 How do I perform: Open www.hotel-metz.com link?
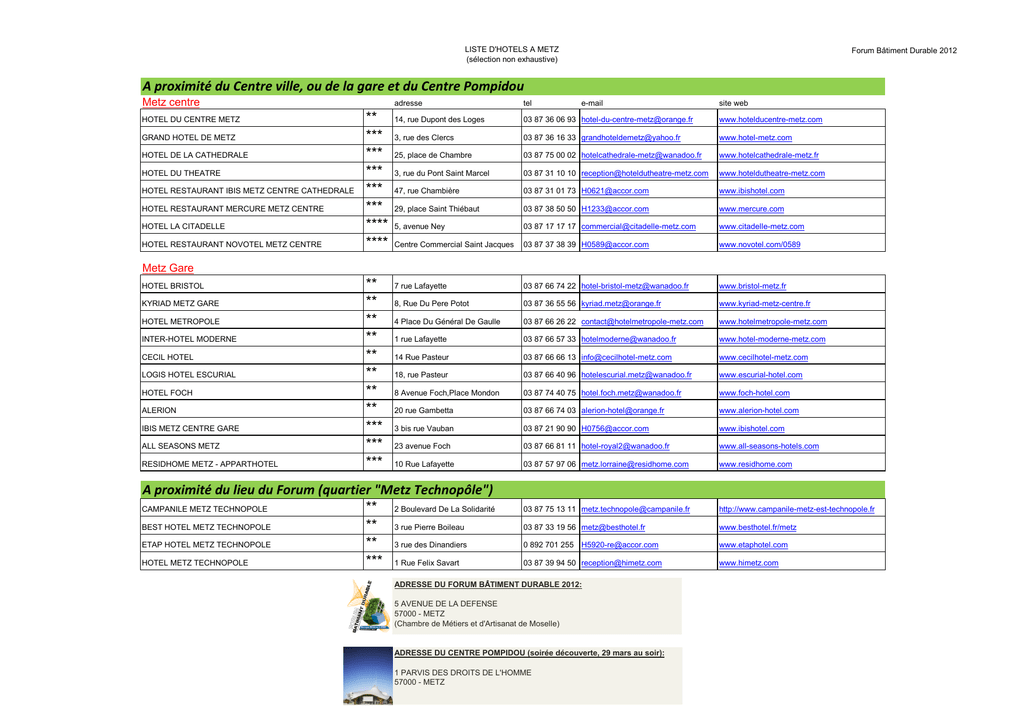(755, 138)
